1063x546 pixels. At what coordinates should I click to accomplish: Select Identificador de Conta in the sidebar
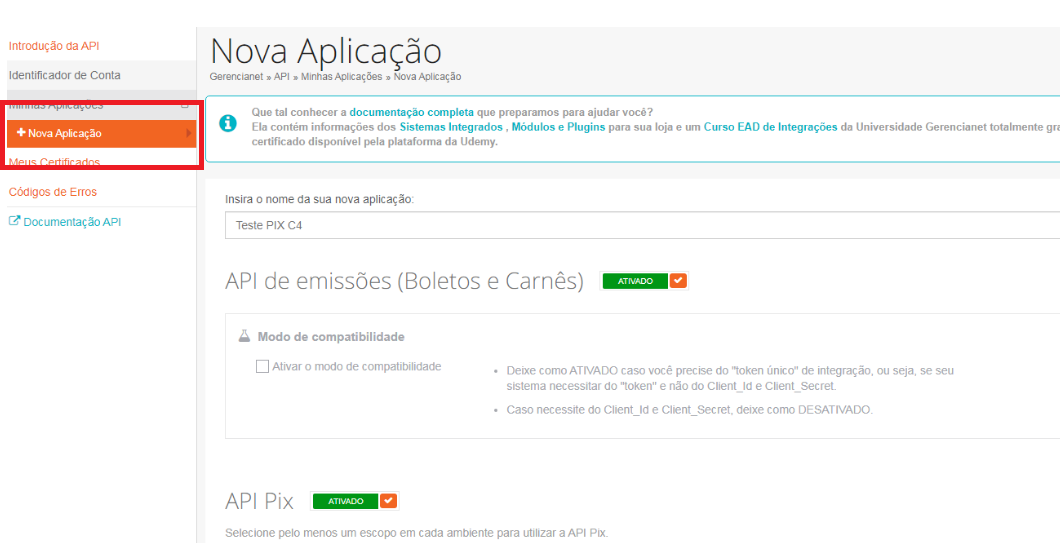[x=64, y=75]
